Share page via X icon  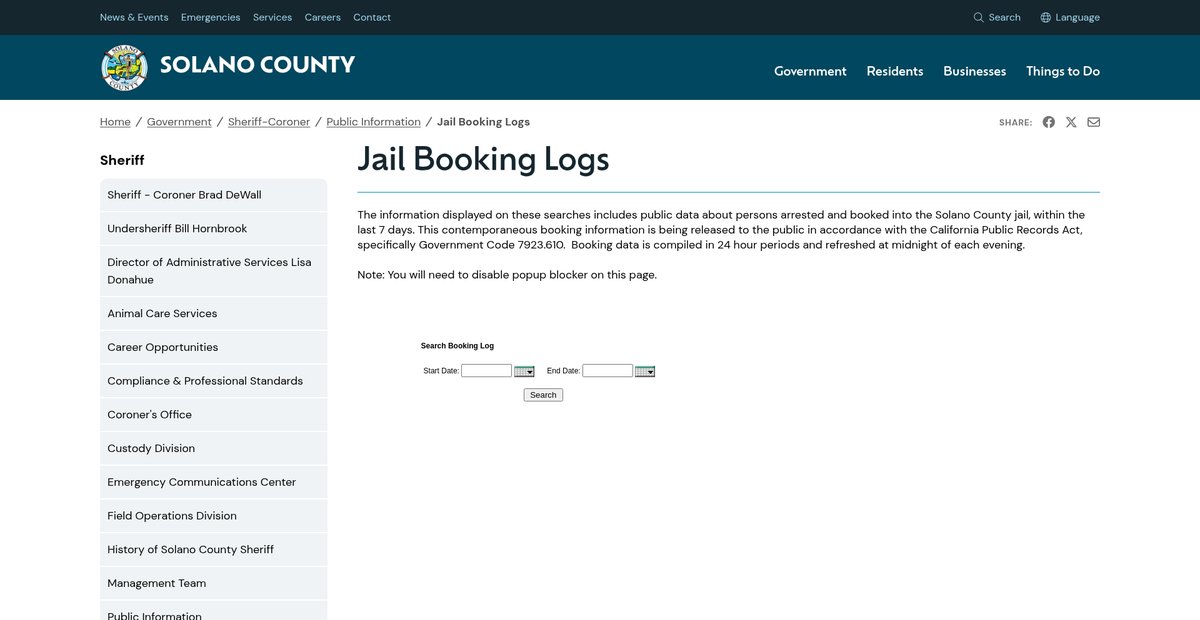pyautogui.click(x=1071, y=122)
